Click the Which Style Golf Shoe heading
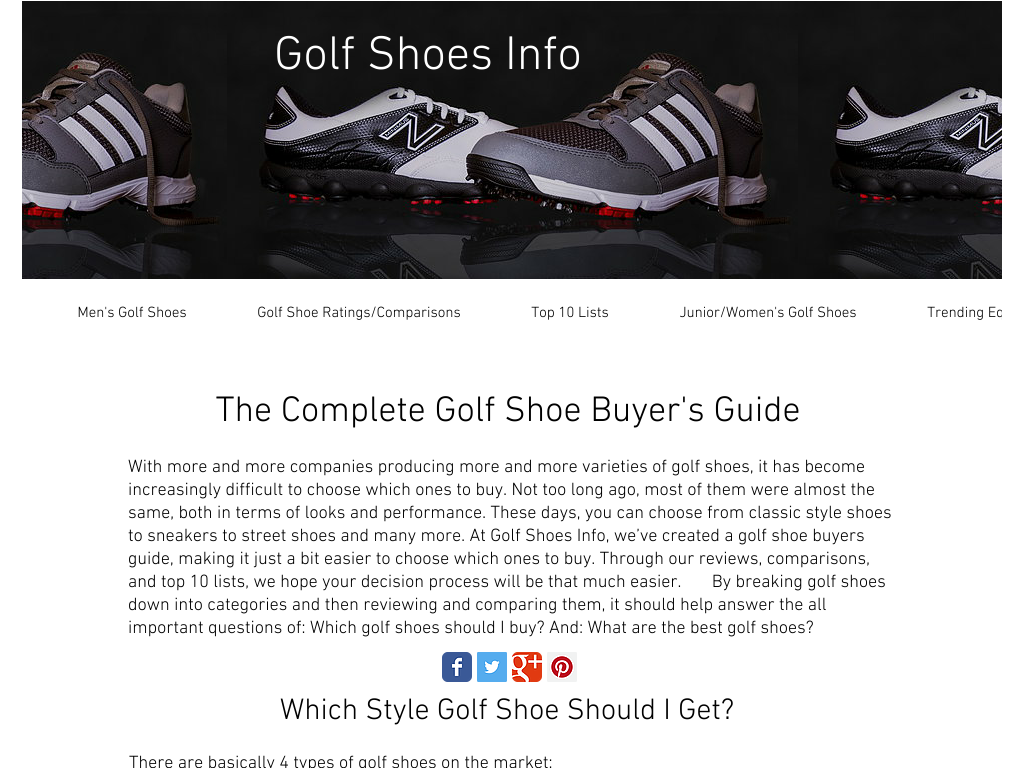Viewport: 1024px width, 768px height. (507, 710)
